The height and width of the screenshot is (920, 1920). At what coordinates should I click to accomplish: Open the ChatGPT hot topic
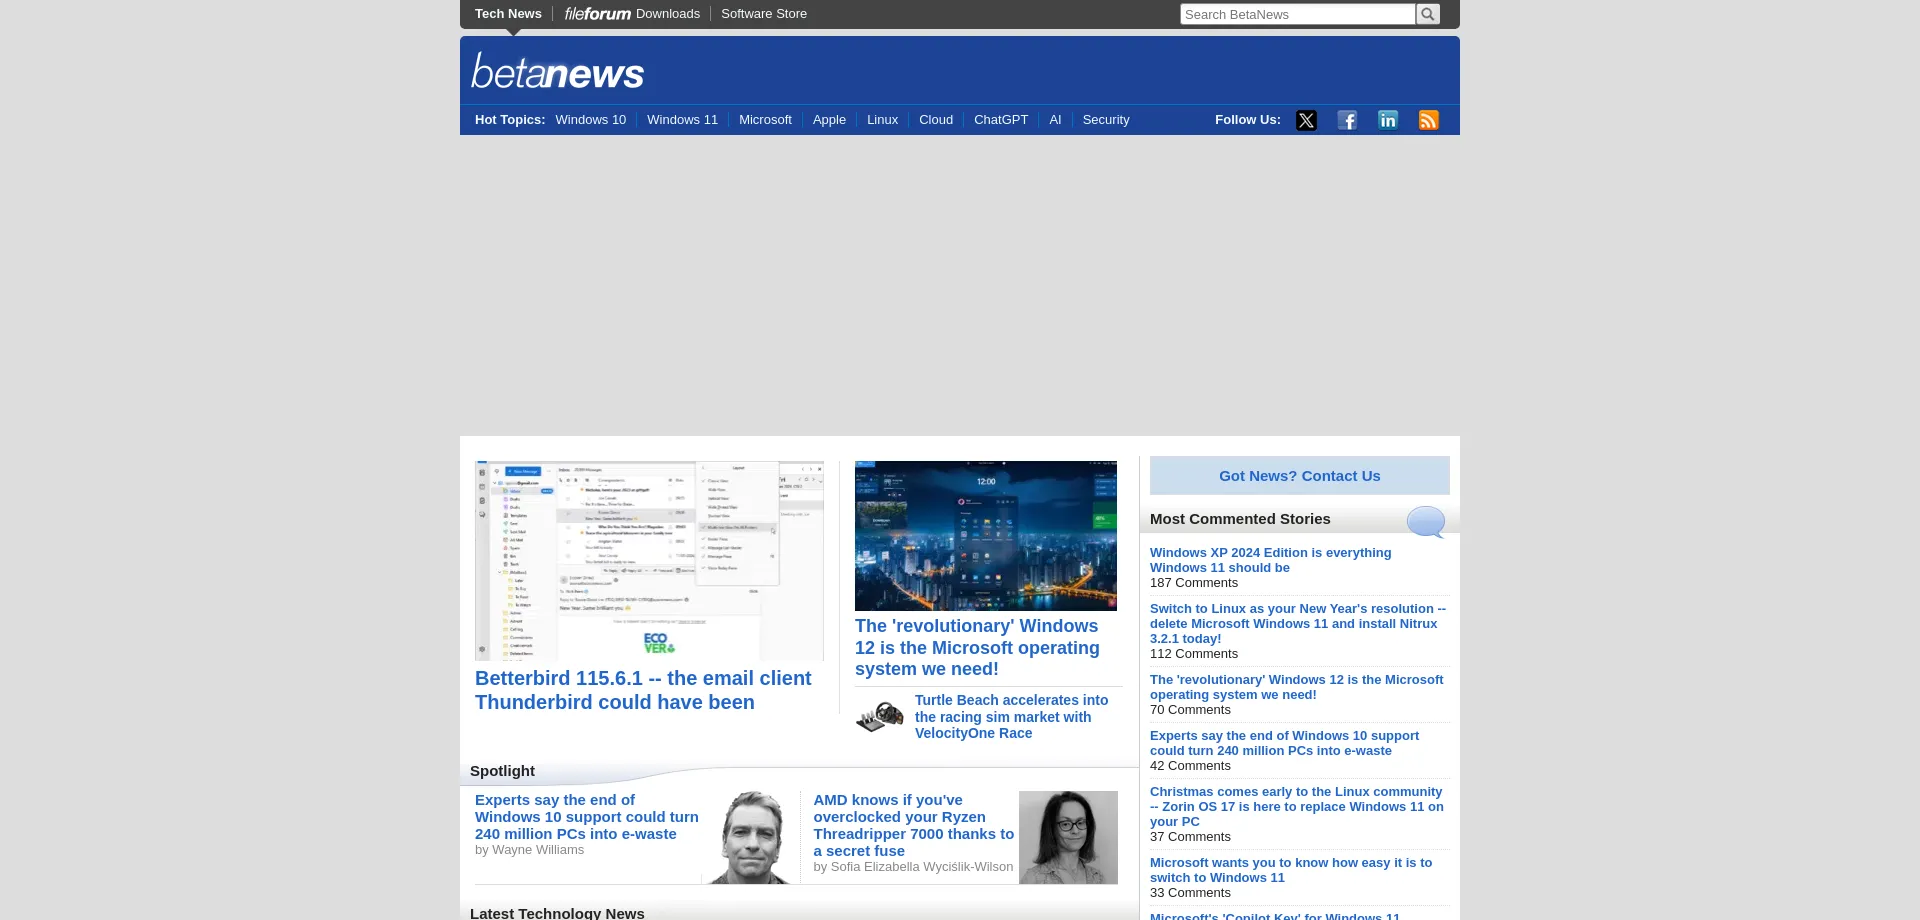pos(1001,119)
